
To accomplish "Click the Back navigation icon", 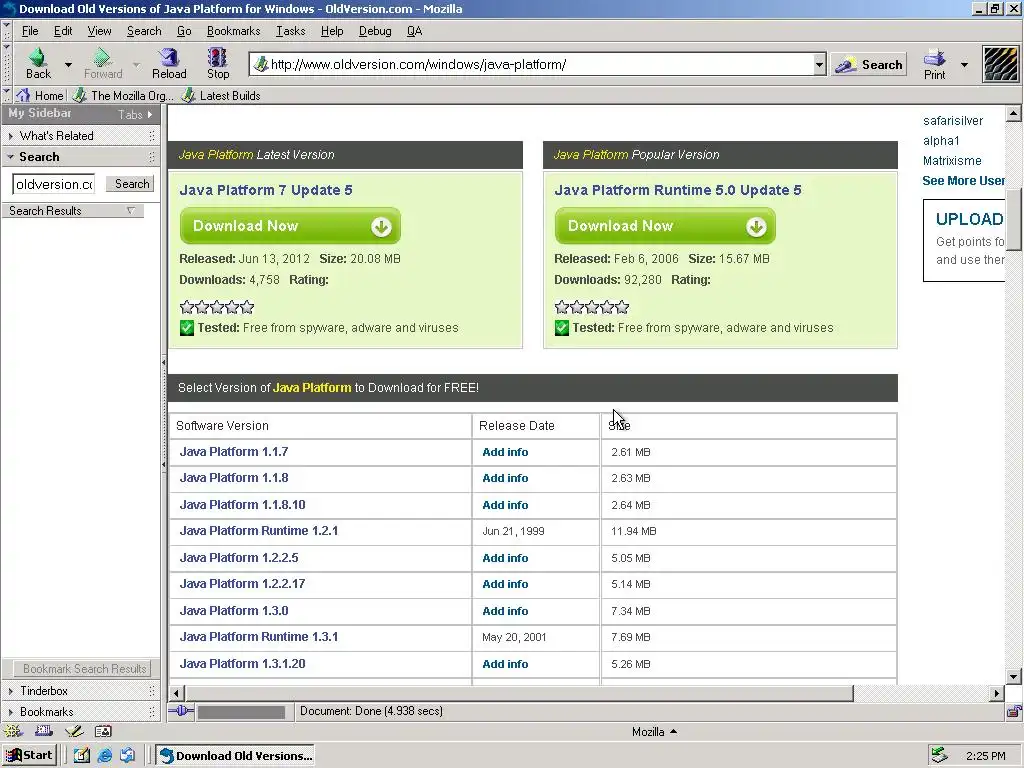I will pos(38,57).
